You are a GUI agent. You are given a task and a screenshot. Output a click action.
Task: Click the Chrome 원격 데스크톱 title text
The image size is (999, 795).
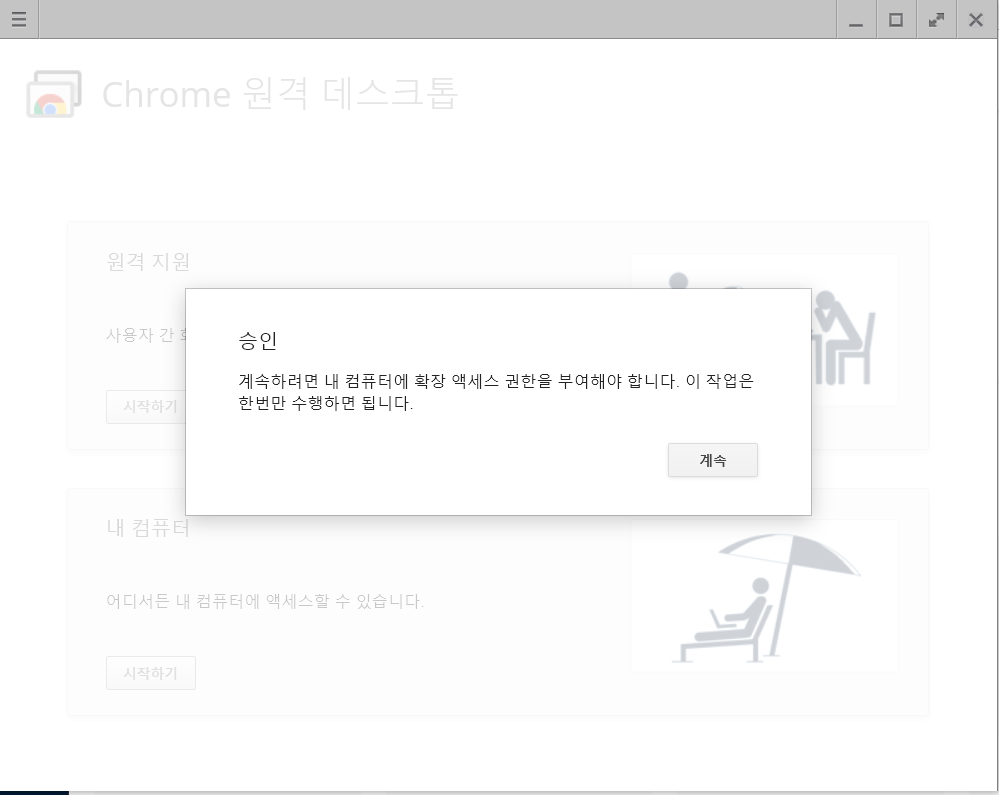[x=280, y=94]
